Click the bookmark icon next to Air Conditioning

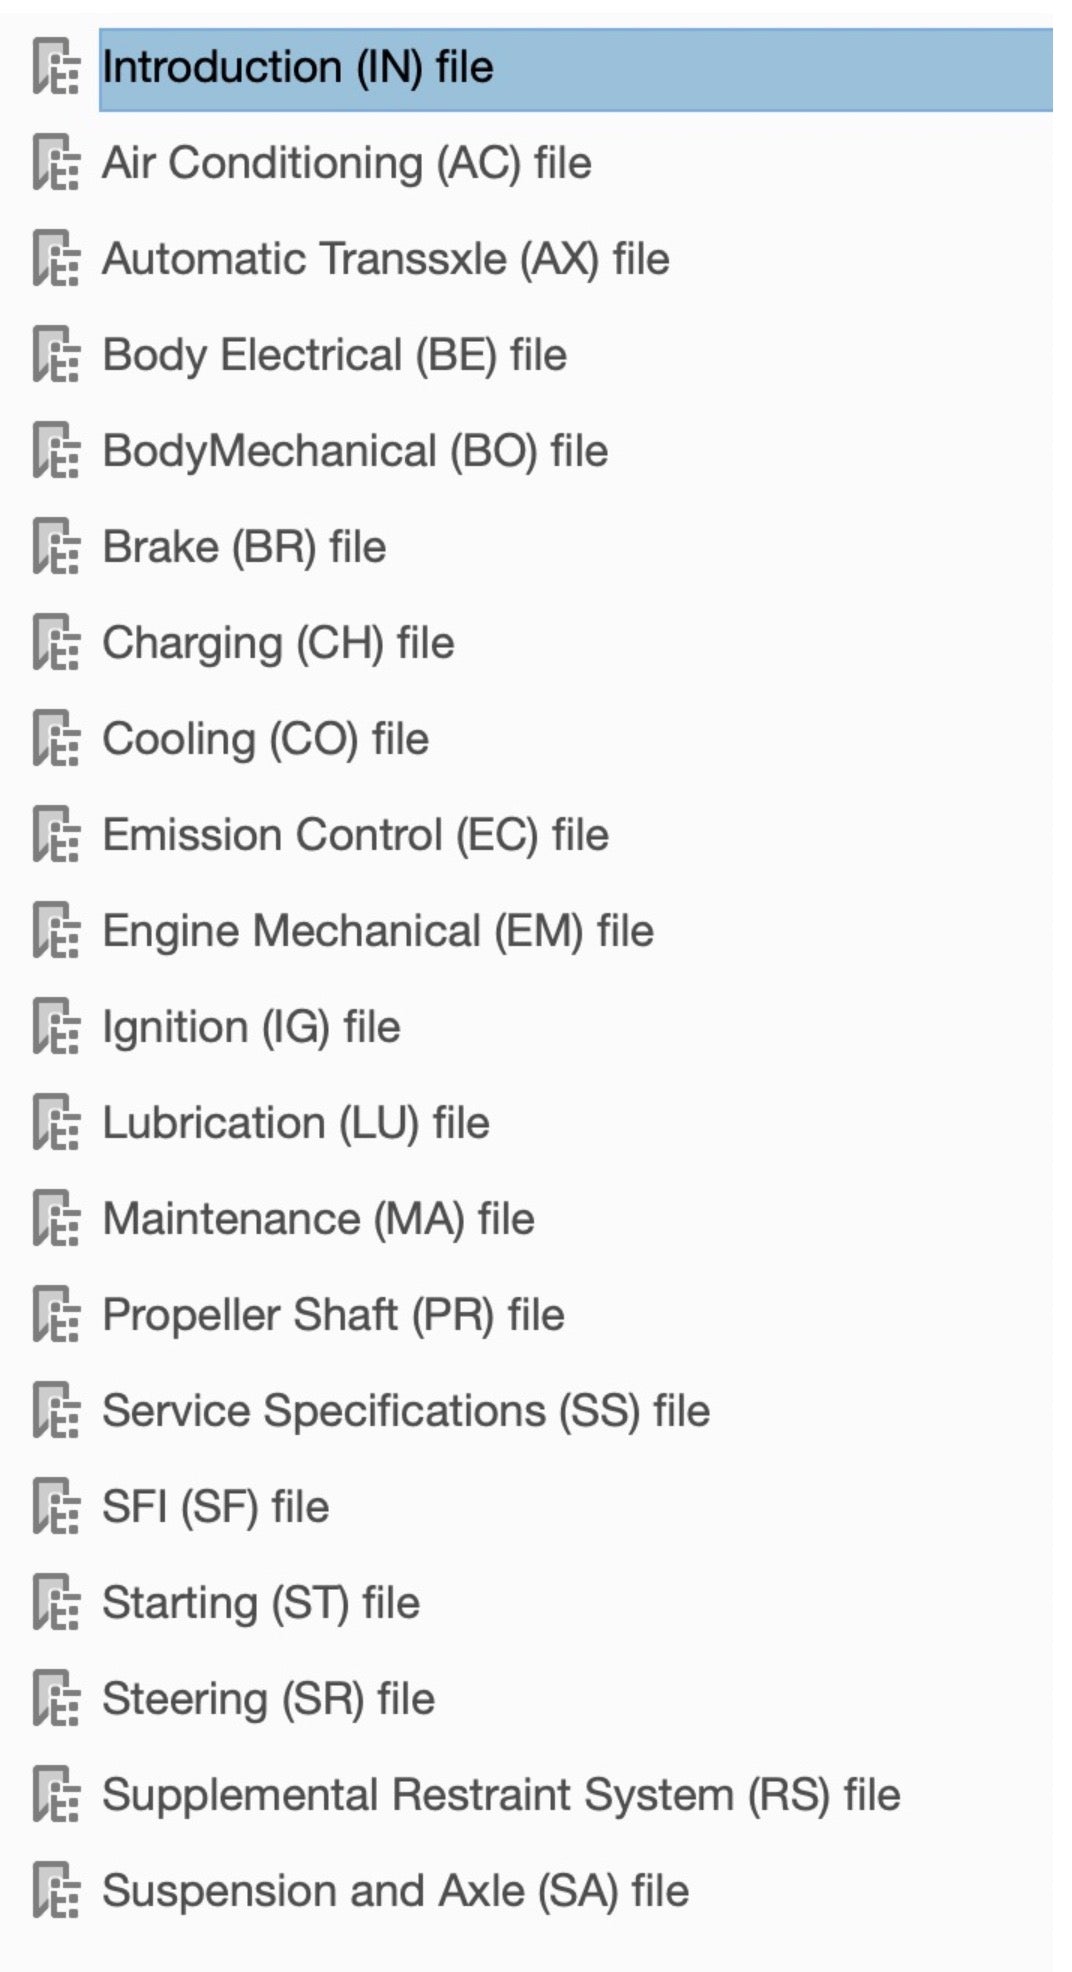(x=56, y=164)
